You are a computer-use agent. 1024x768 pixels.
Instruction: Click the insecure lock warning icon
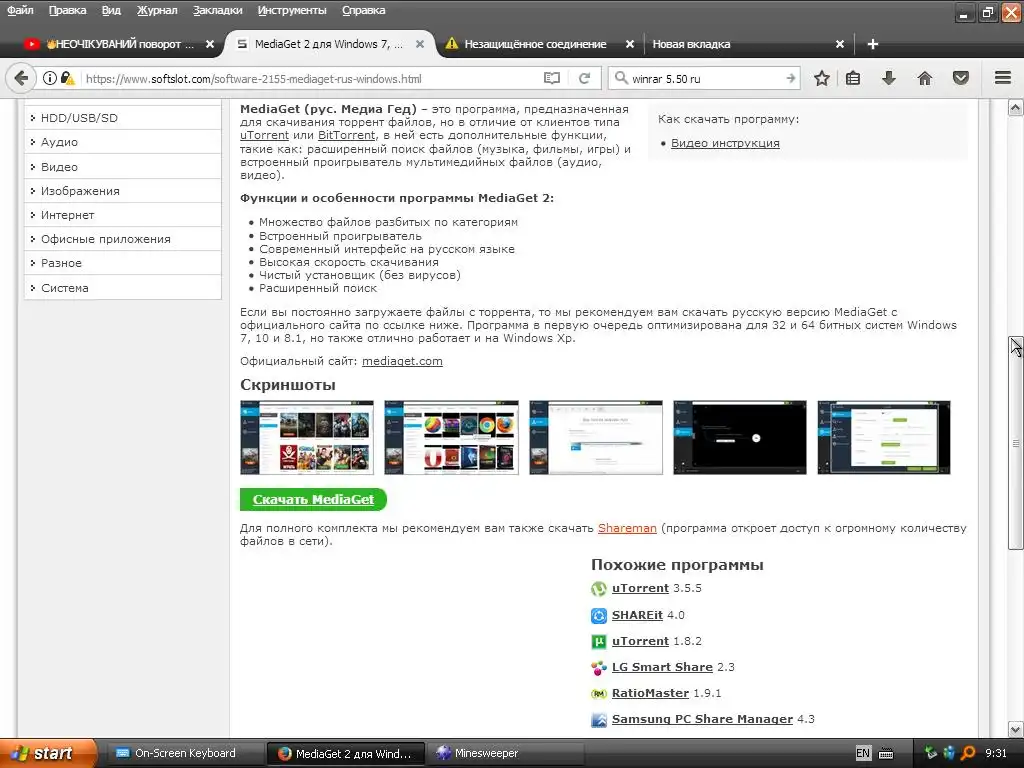coord(67,78)
